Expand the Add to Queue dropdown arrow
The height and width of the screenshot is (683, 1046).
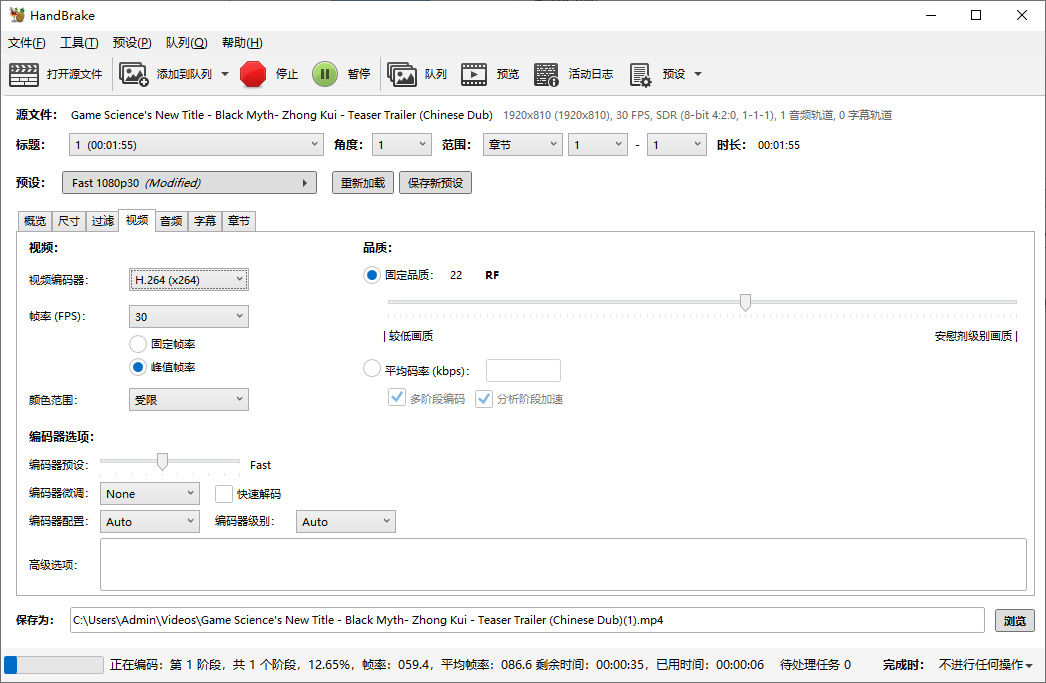click(225, 74)
